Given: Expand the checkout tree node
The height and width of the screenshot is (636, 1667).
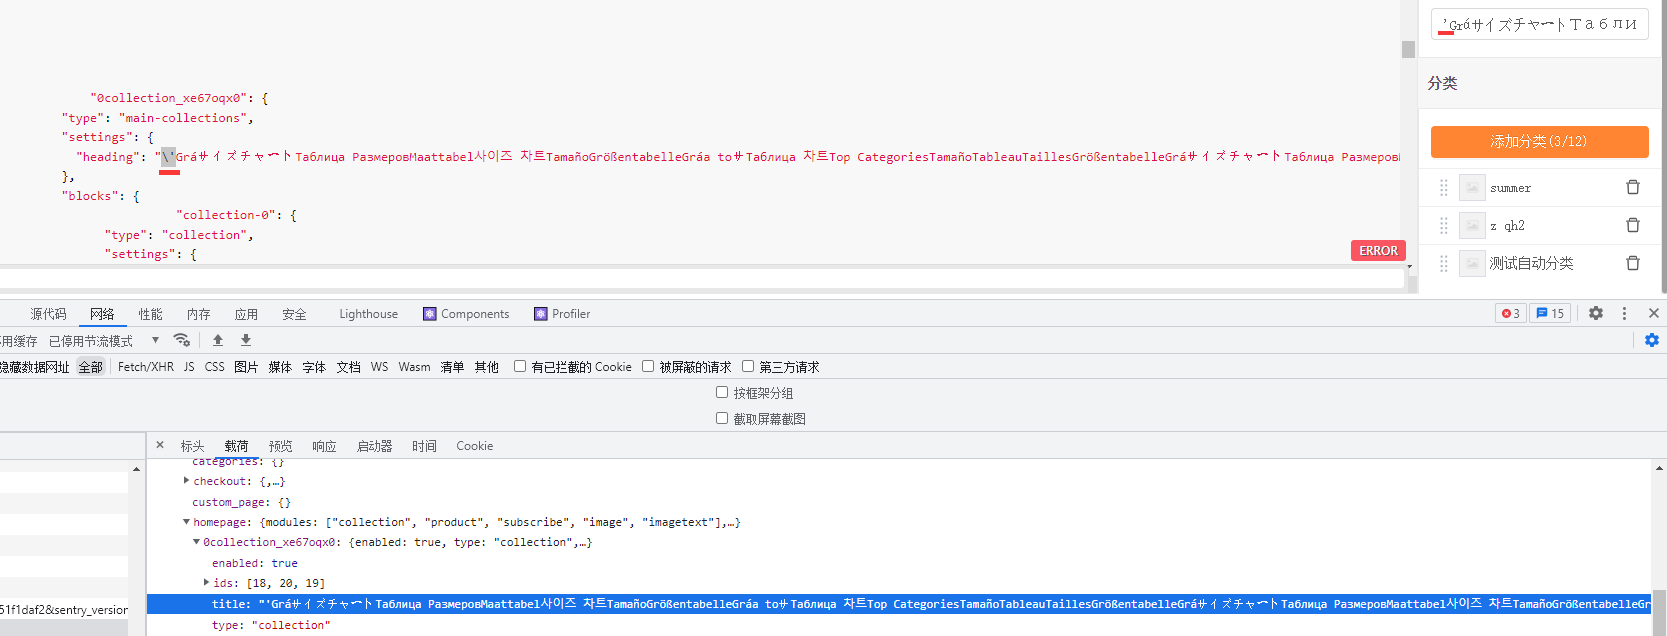Looking at the screenshot, I should pos(187,481).
